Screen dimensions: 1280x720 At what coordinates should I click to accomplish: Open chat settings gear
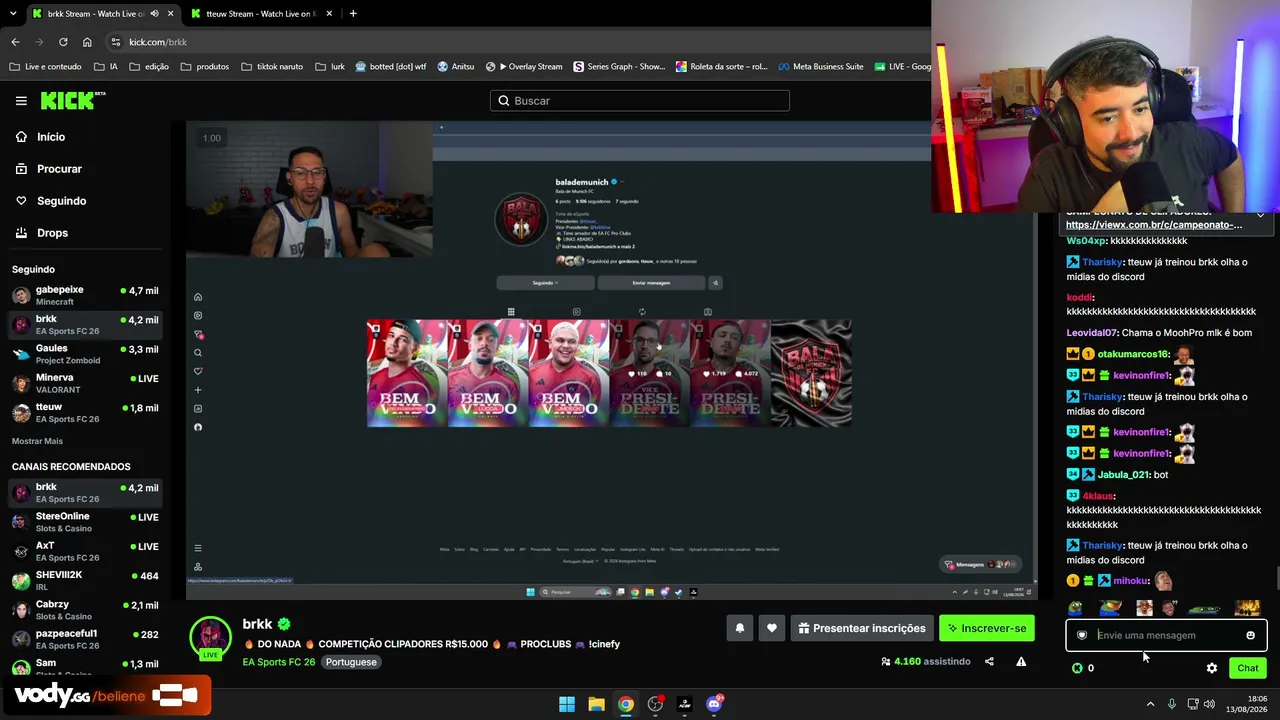coord(1212,668)
